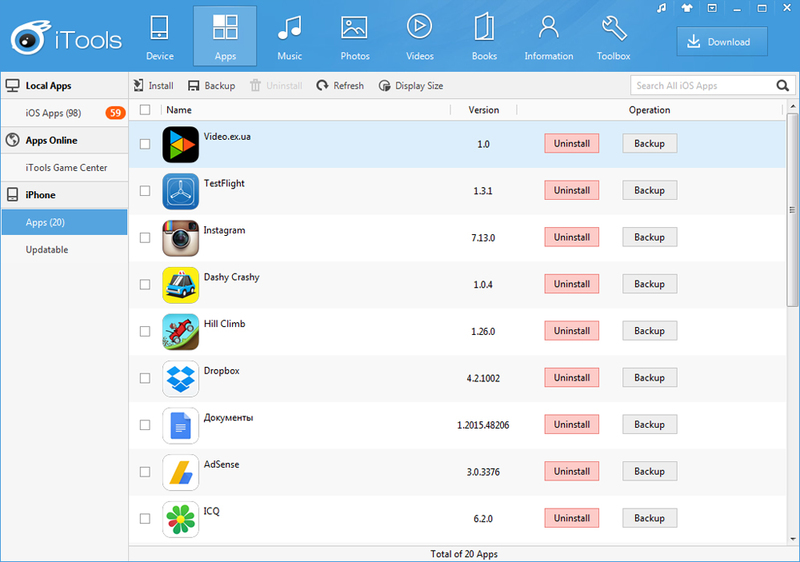Click the scrollbar up arrow
This screenshot has height=562, width=800.
[792, 107]
